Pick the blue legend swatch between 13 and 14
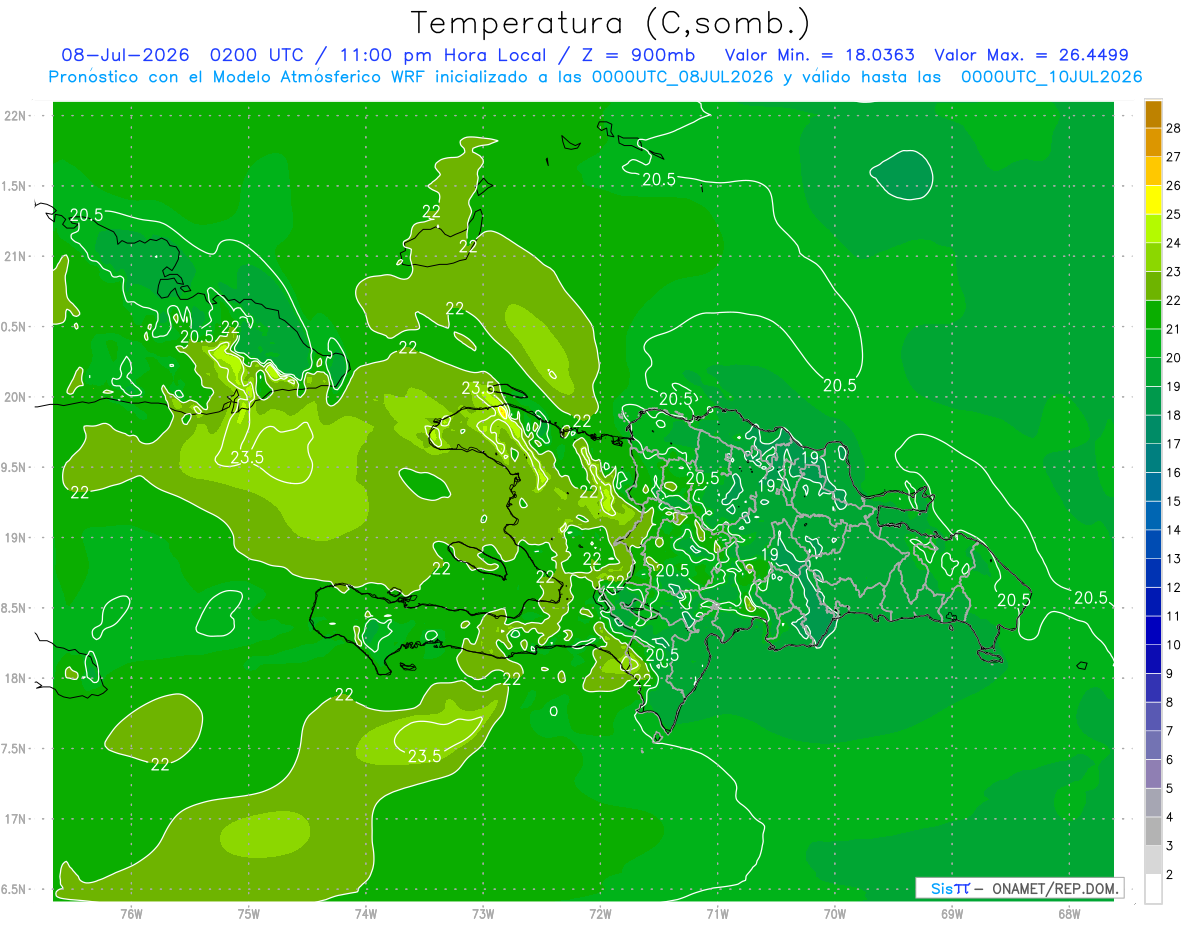Screen dimensions: 1200x927 (x=1153, y=544)
